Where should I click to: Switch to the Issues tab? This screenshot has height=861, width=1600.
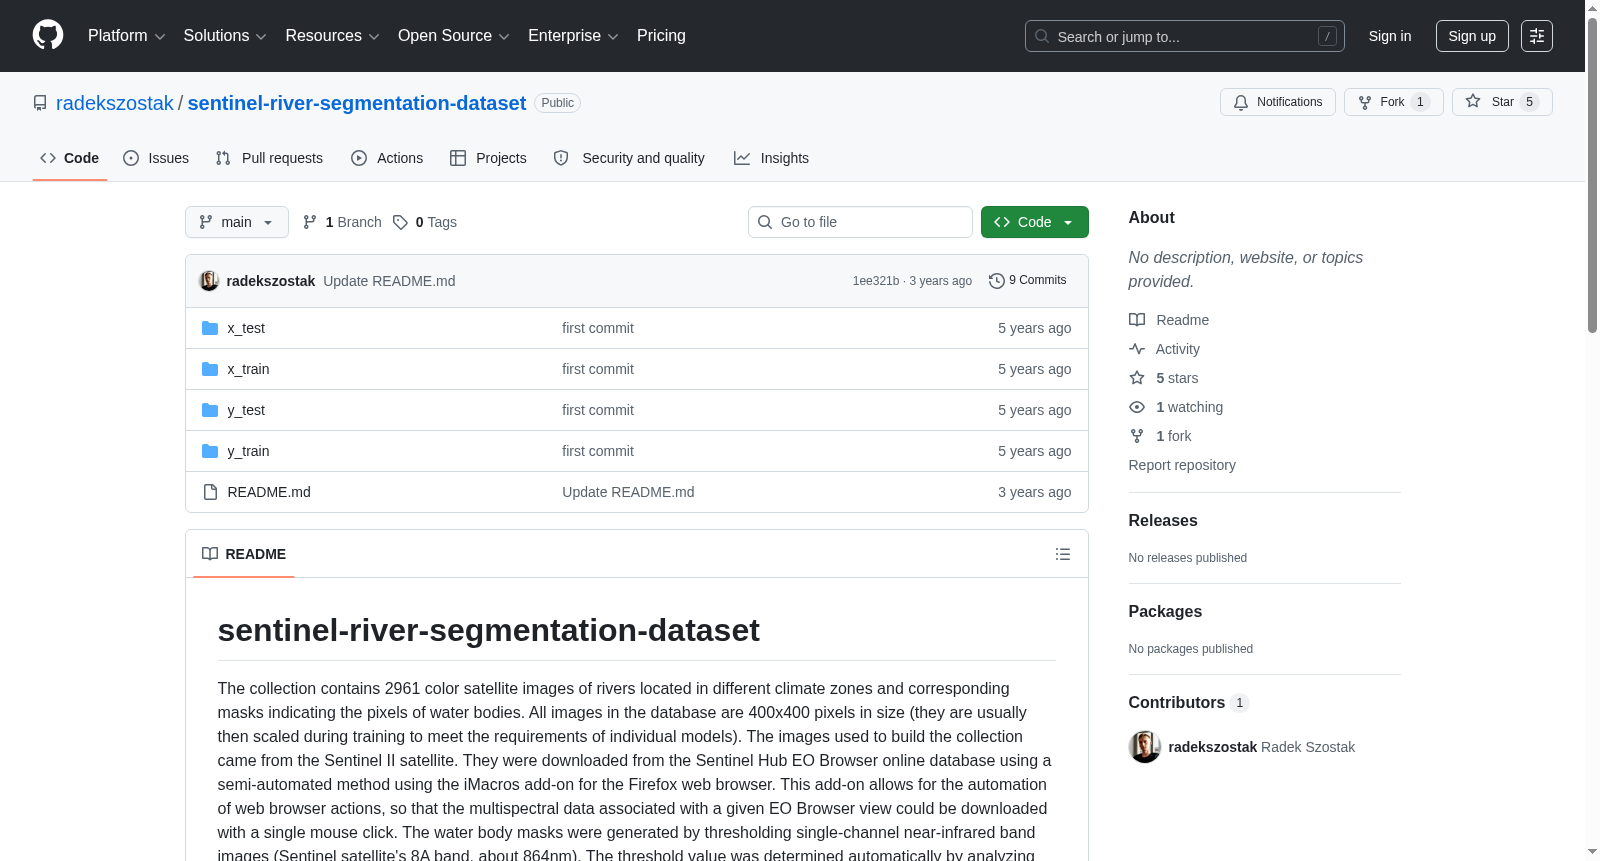[x=156, y=158]
